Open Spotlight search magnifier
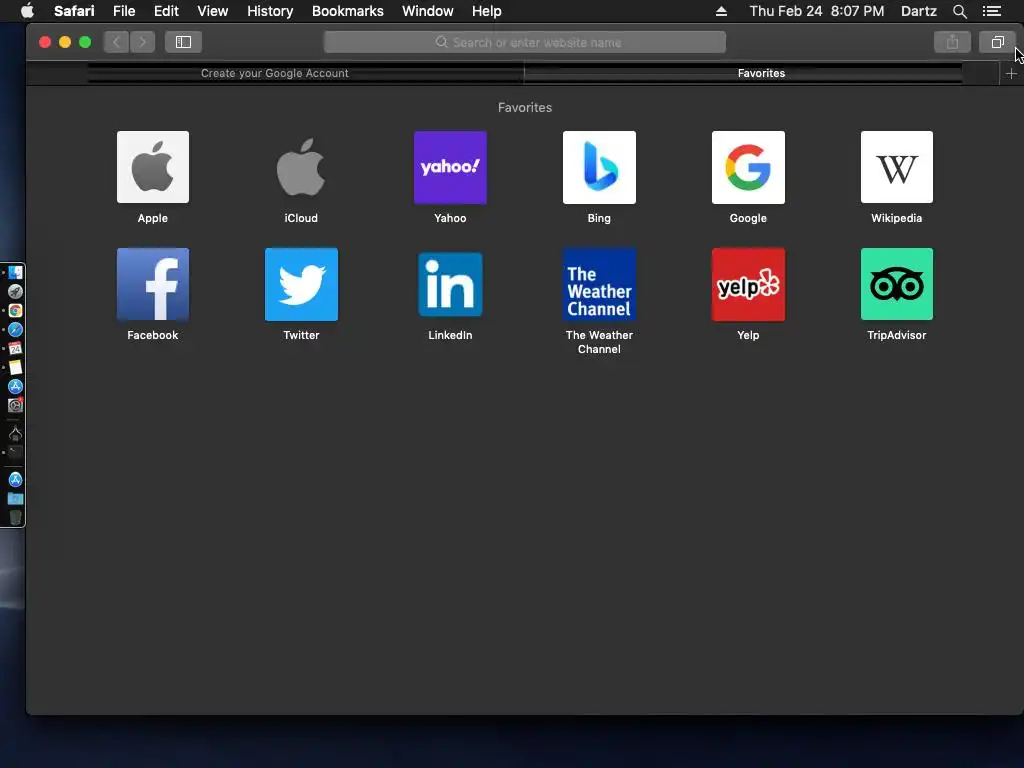Viewport: 1024px width, 768px height. pyautogui.click(x=959, y=11)
